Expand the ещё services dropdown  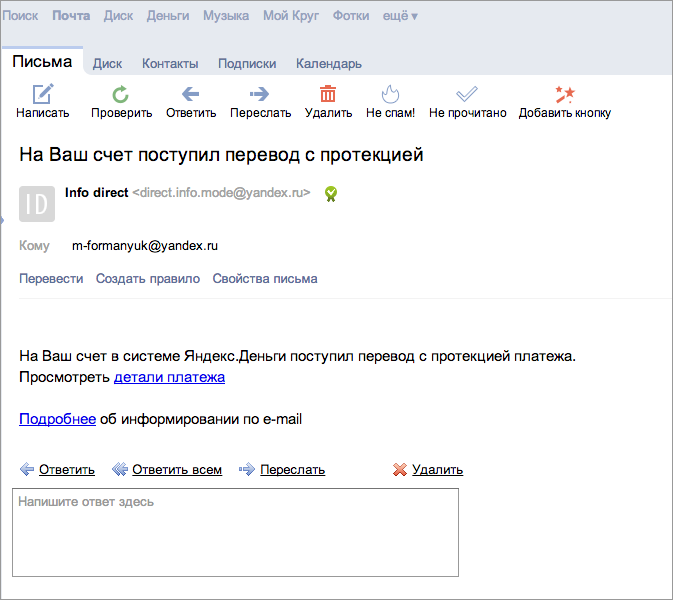pos(400,16)
